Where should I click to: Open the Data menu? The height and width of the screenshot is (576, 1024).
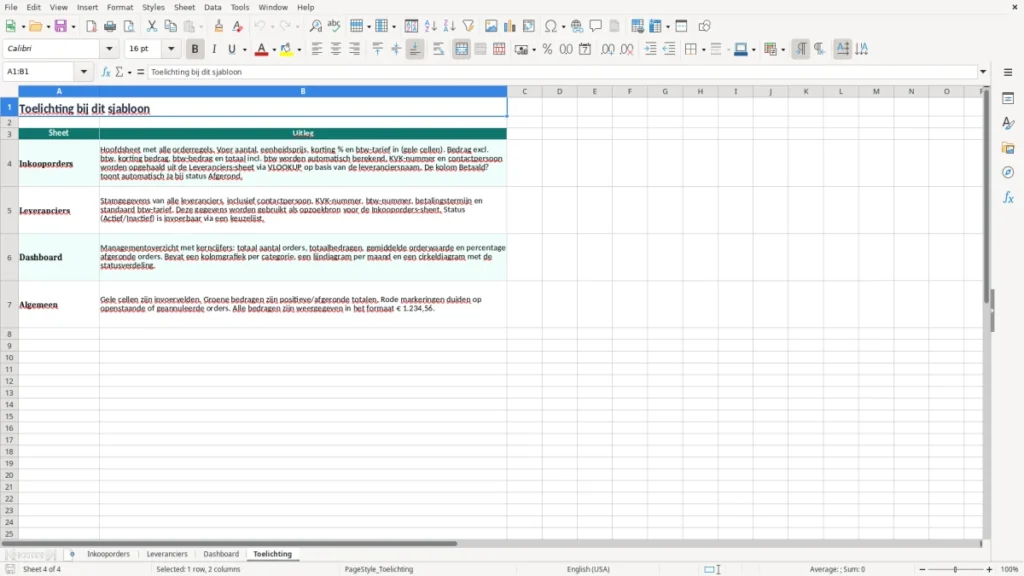pyautogui.click(x=213, y=7)
